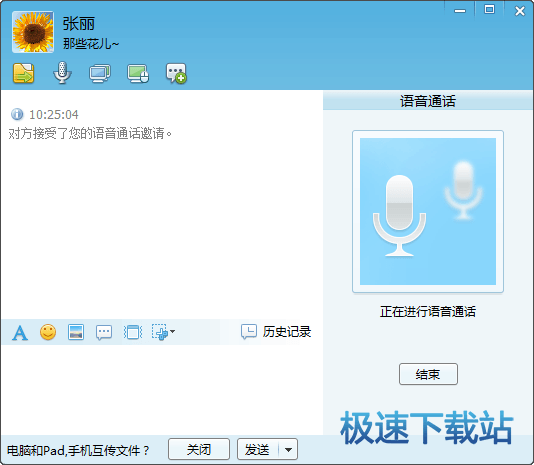Start voice call with microphone icon
The width and height of the screenshot is (534, 465).
pos(62,73)
